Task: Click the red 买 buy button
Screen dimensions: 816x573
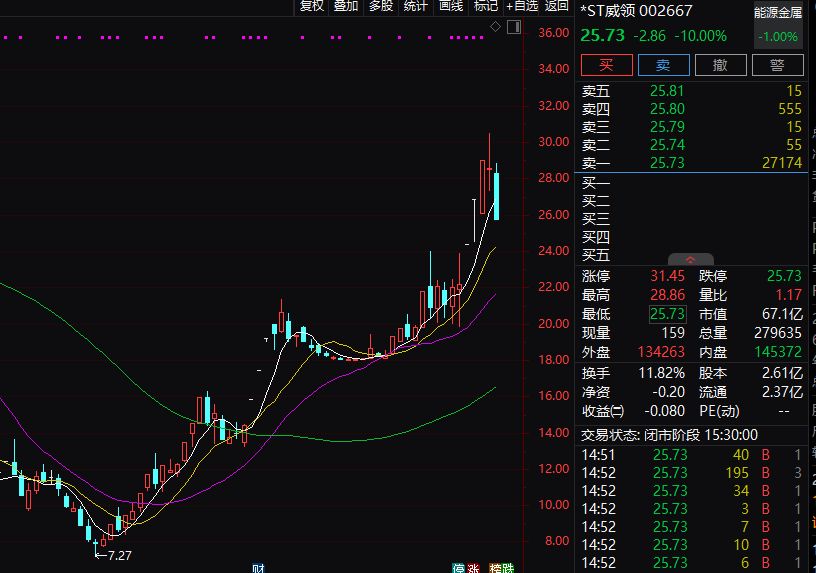Action: (607, 65)
